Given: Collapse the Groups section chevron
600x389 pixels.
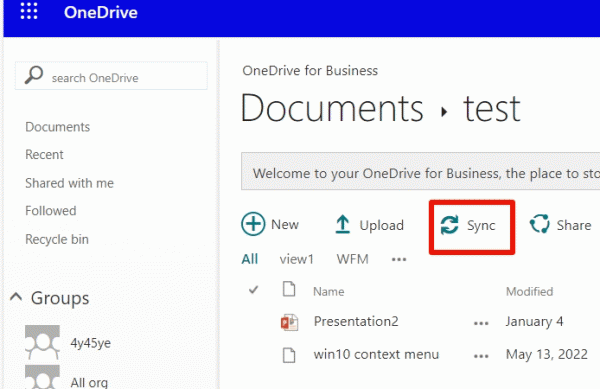Looking at the screenshot, I should 16,297.
